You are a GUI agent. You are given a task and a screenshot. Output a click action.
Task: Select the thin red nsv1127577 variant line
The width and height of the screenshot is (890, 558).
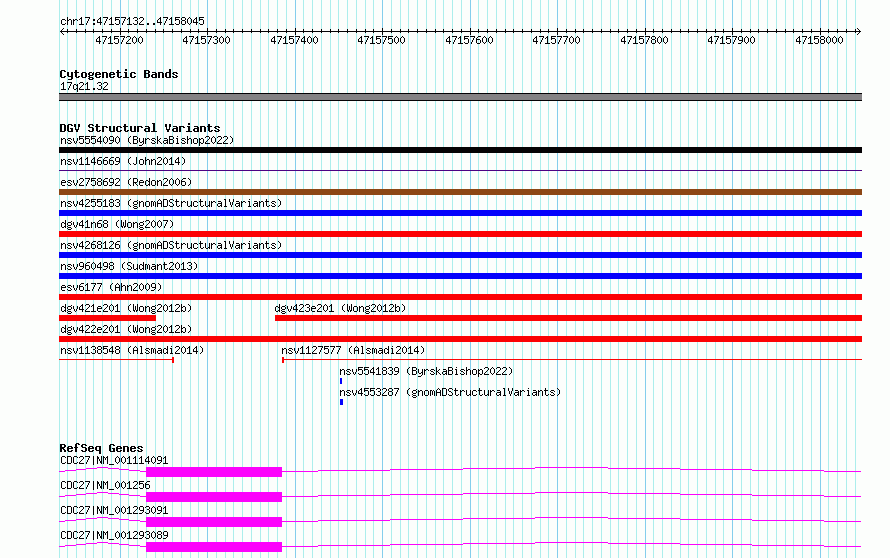click(572, 360)
